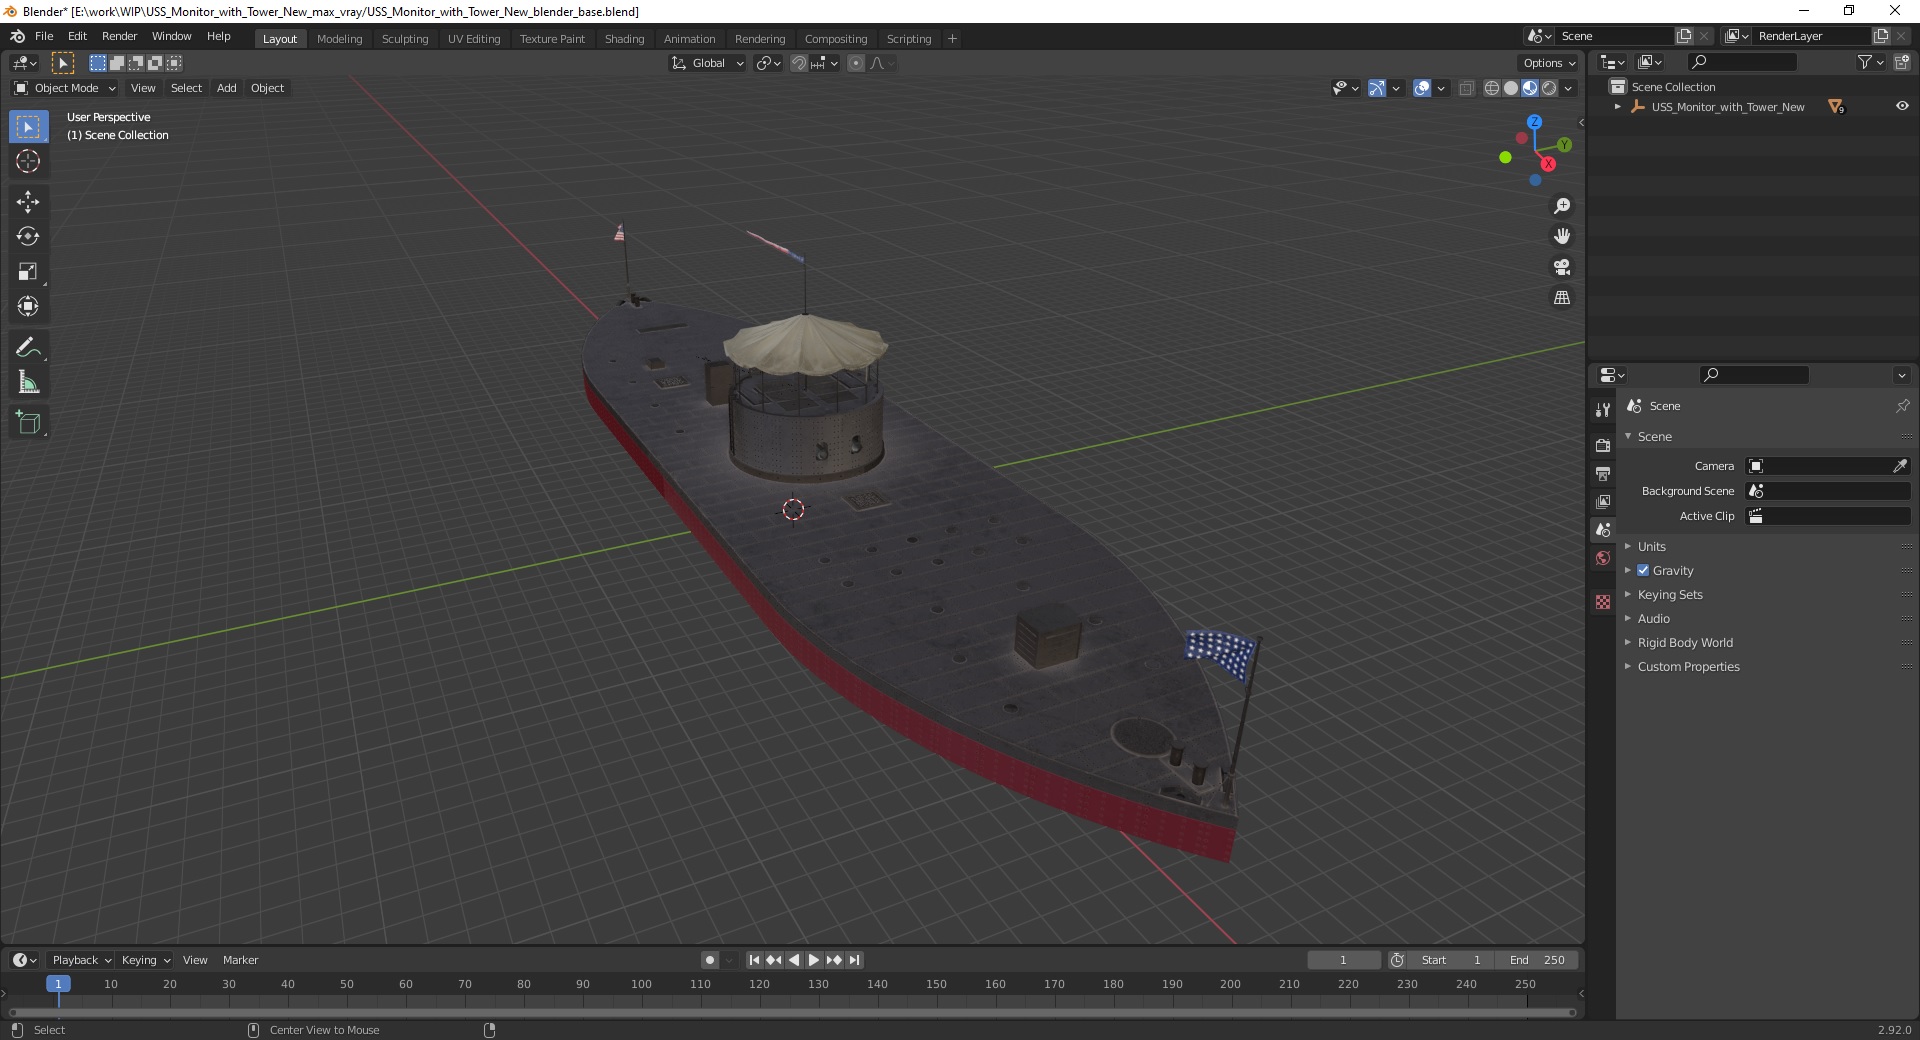Open the viewport Add menu
Viewport: 1920px width, 1040px height.
[227, 88]
